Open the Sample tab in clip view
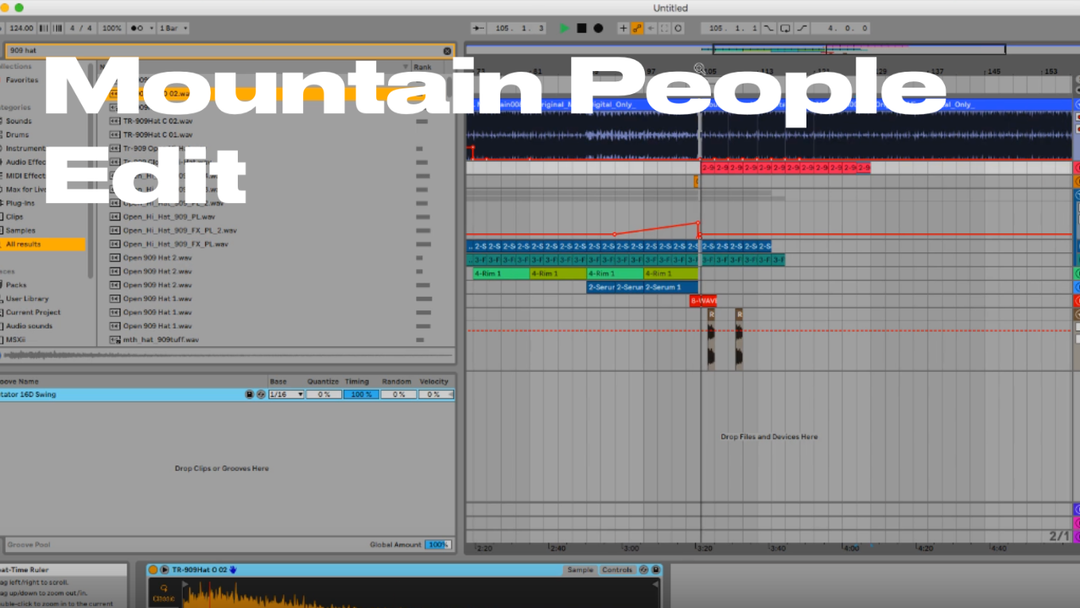 tap(580, 570)
